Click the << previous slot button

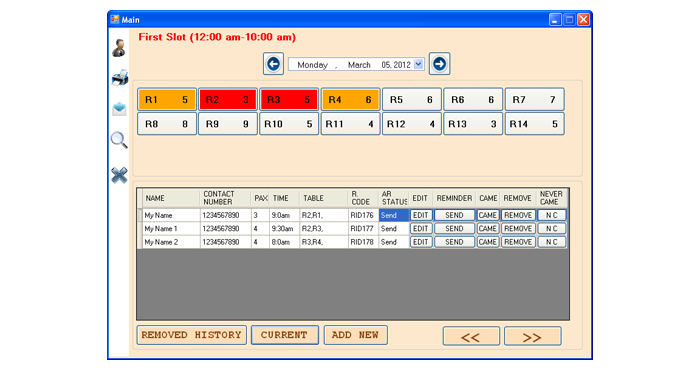click(x=471, y=336)
